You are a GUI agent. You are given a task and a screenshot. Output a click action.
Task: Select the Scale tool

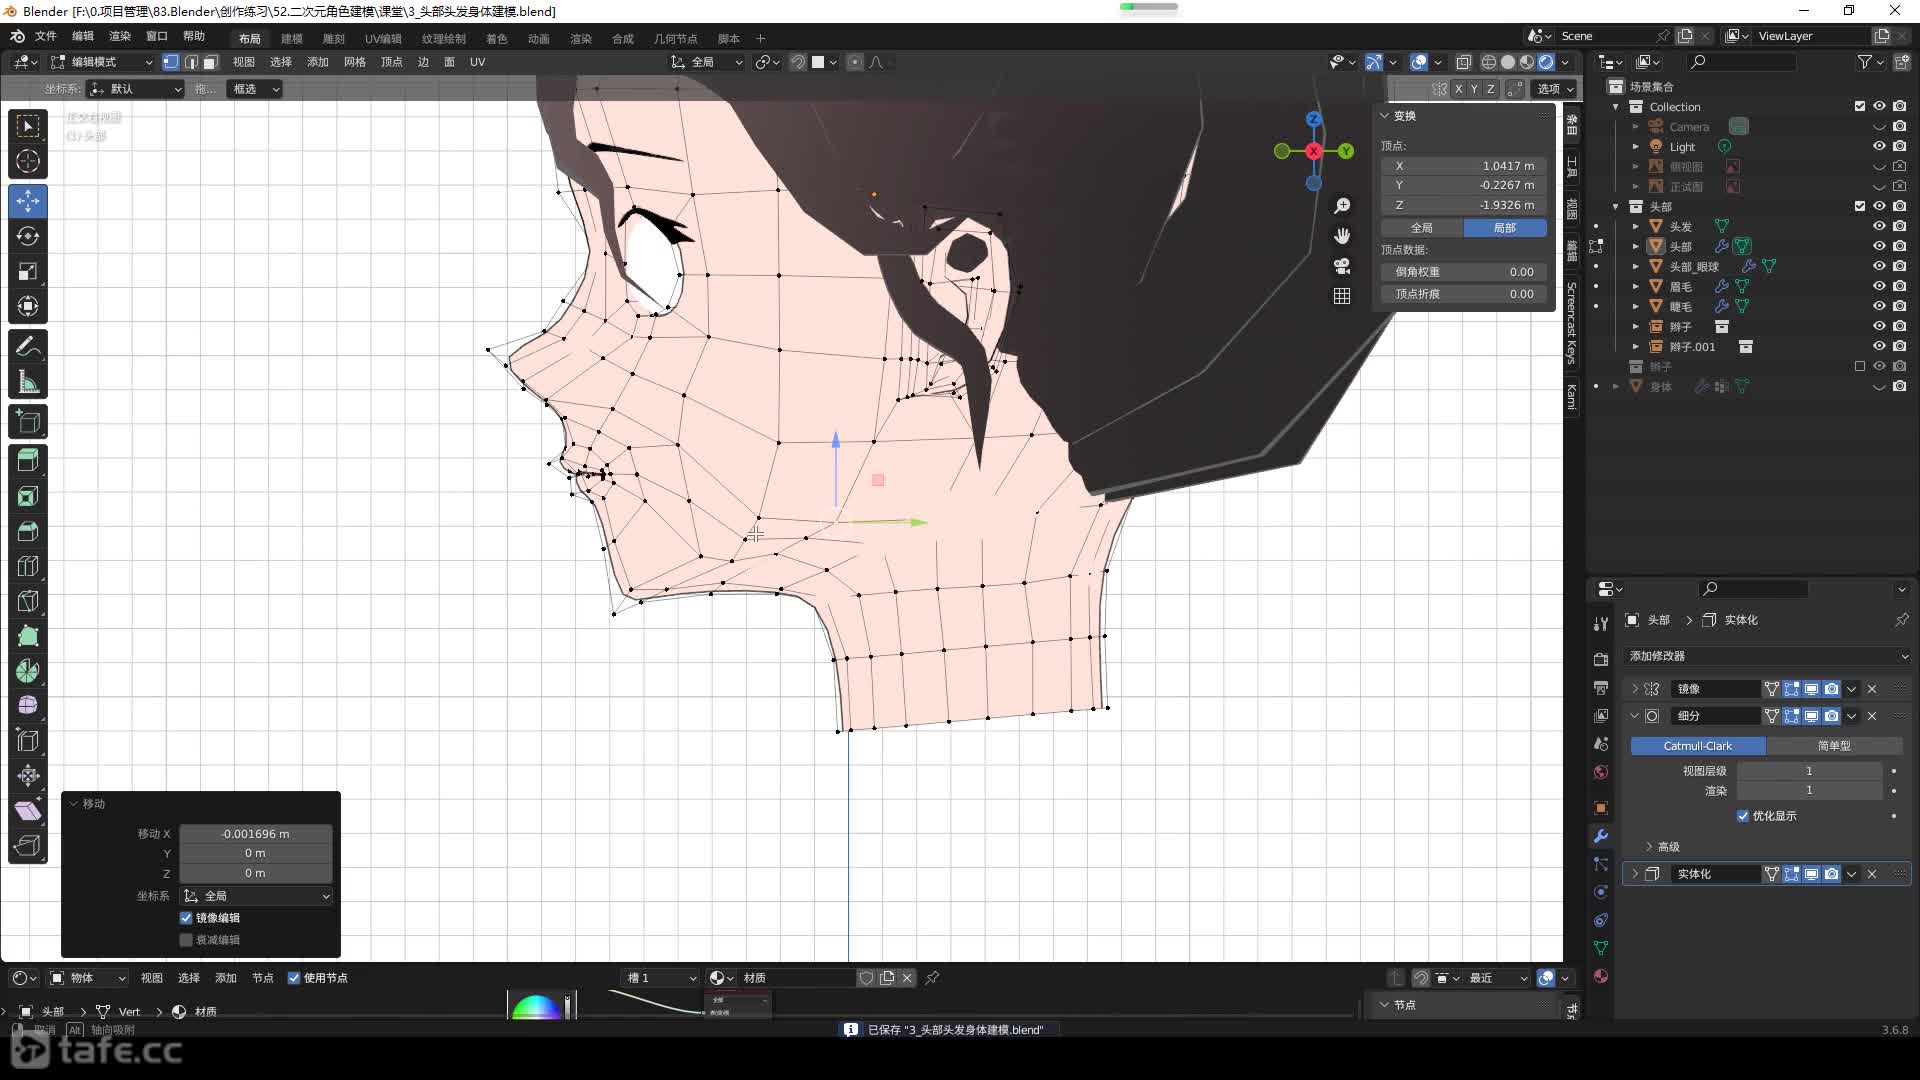pyautogui.click(x=28, y=271)
